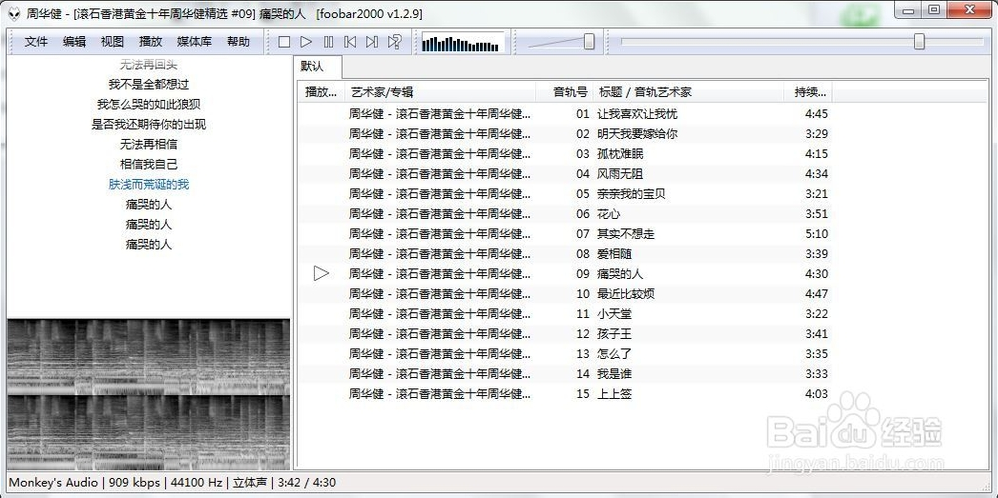
Task: Sort by 音轨号 column header
Action: point(564,92)
